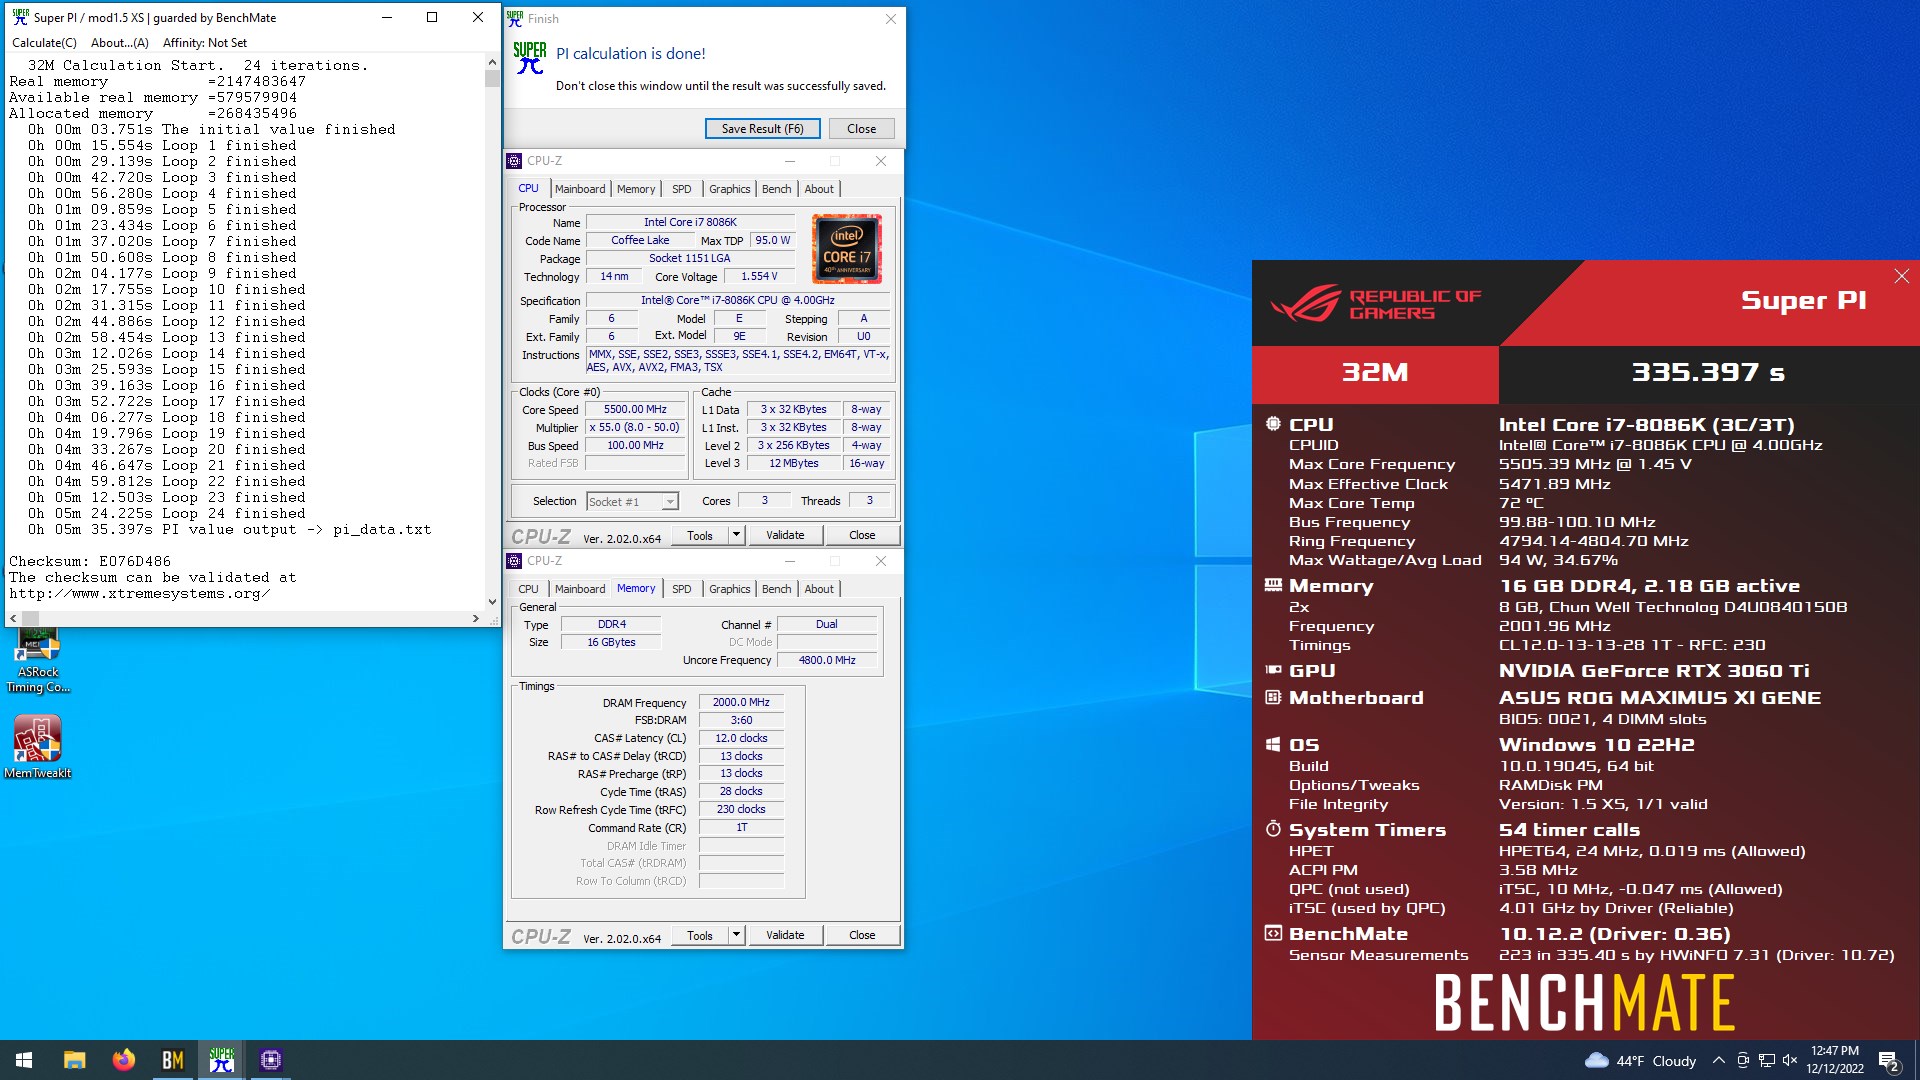This screenshot has width=1920, height=1080.
Task: Click the Core Voltage 1.554 V field
Action: [x=759, y=277]
